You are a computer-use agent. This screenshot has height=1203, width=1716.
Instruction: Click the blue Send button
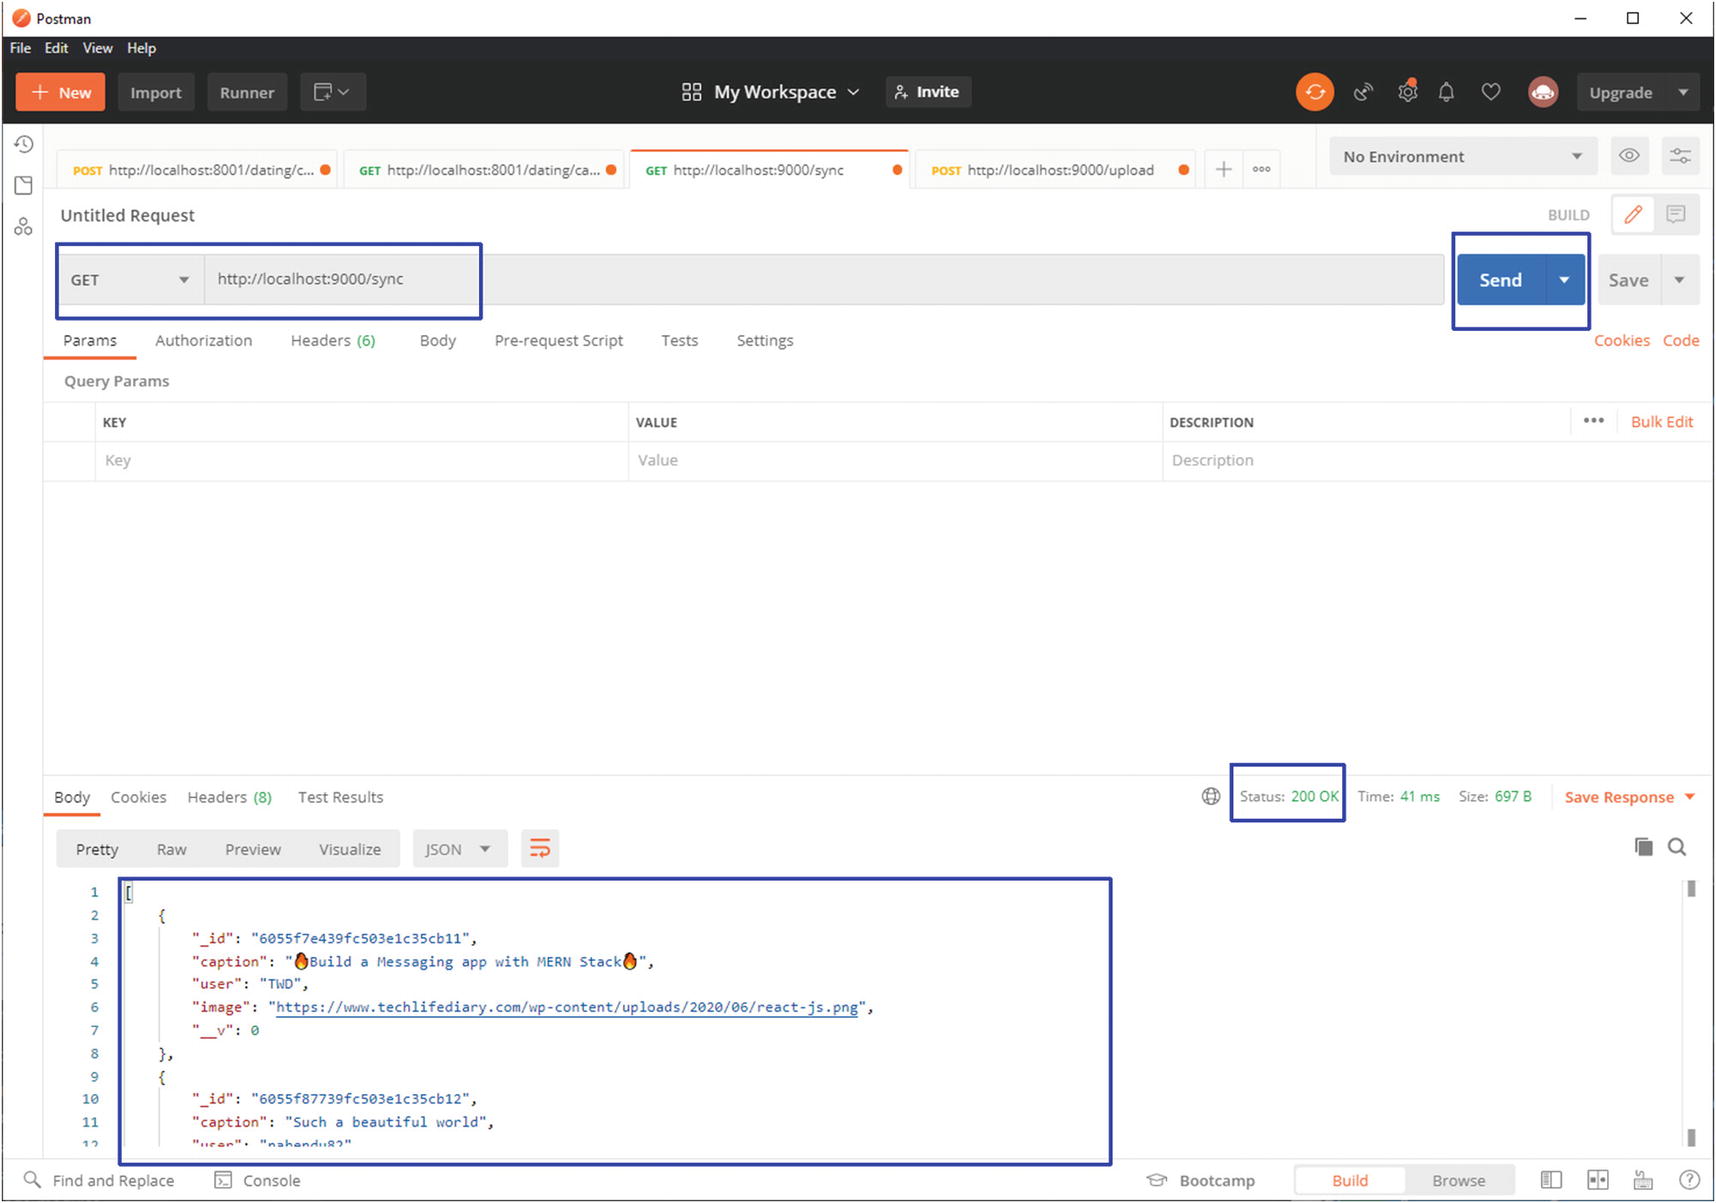(1500, 280)
